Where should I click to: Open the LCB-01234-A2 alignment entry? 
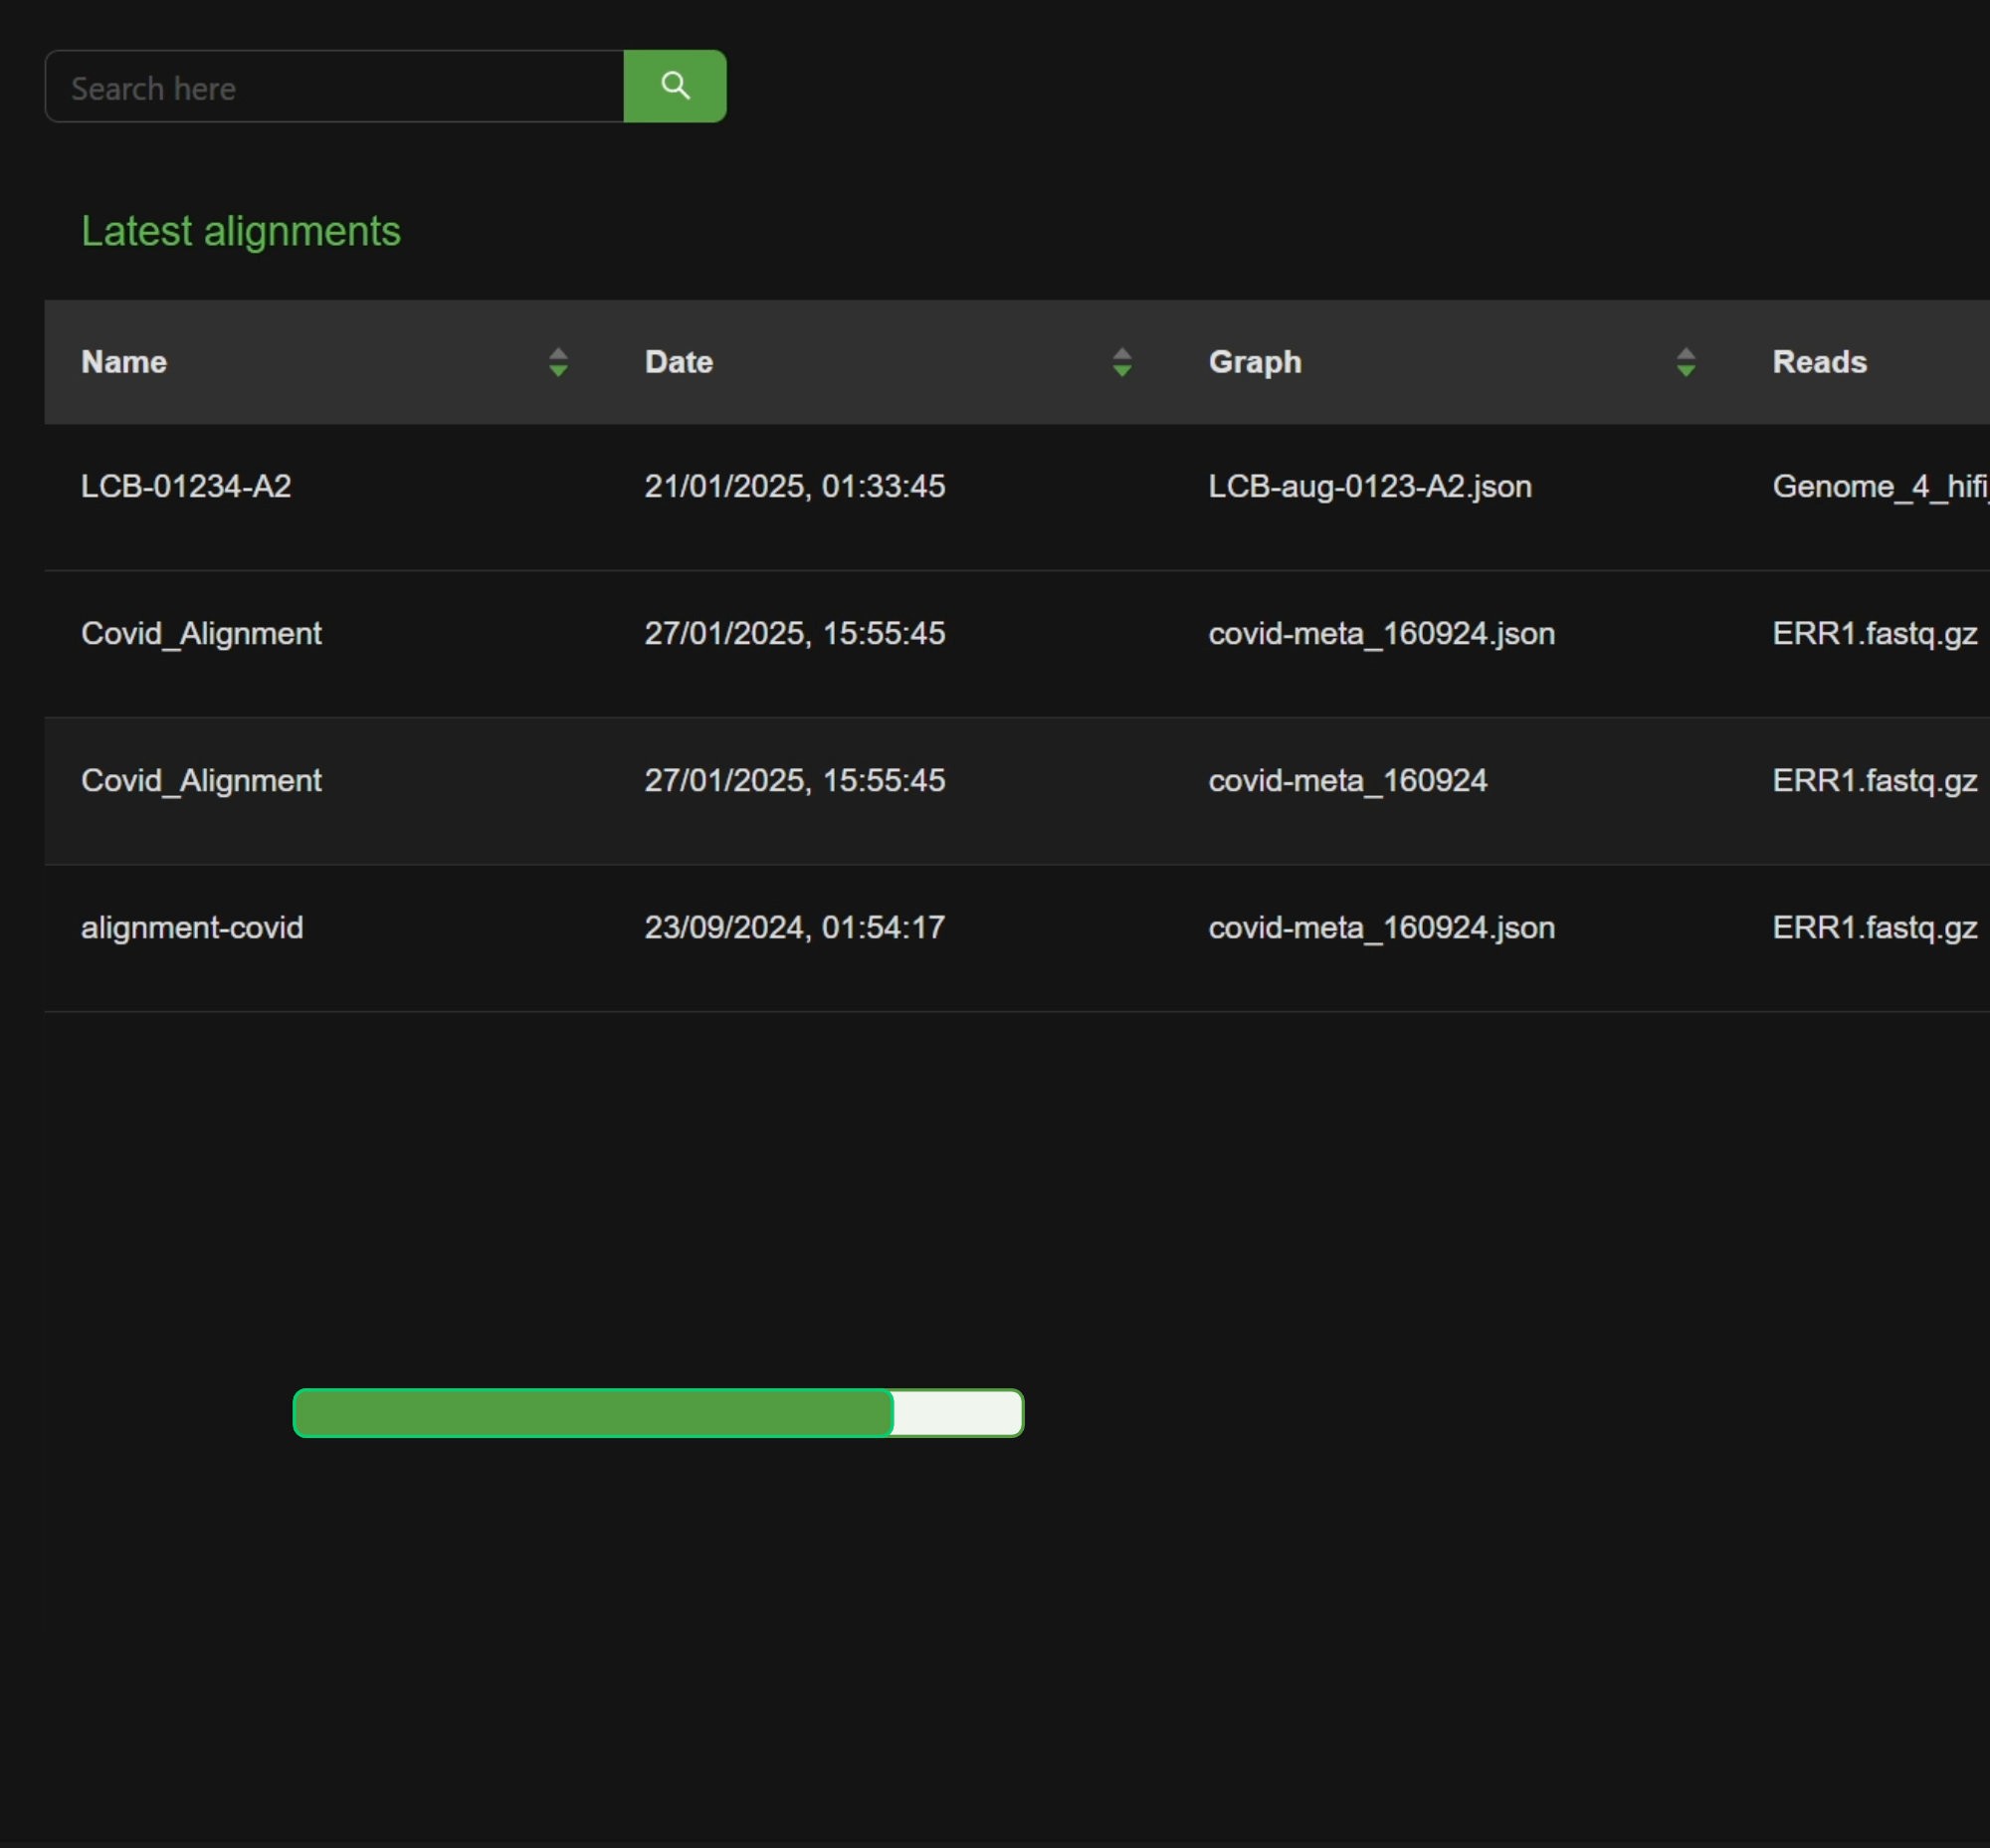pyautogui.click(x=186, y=487)
